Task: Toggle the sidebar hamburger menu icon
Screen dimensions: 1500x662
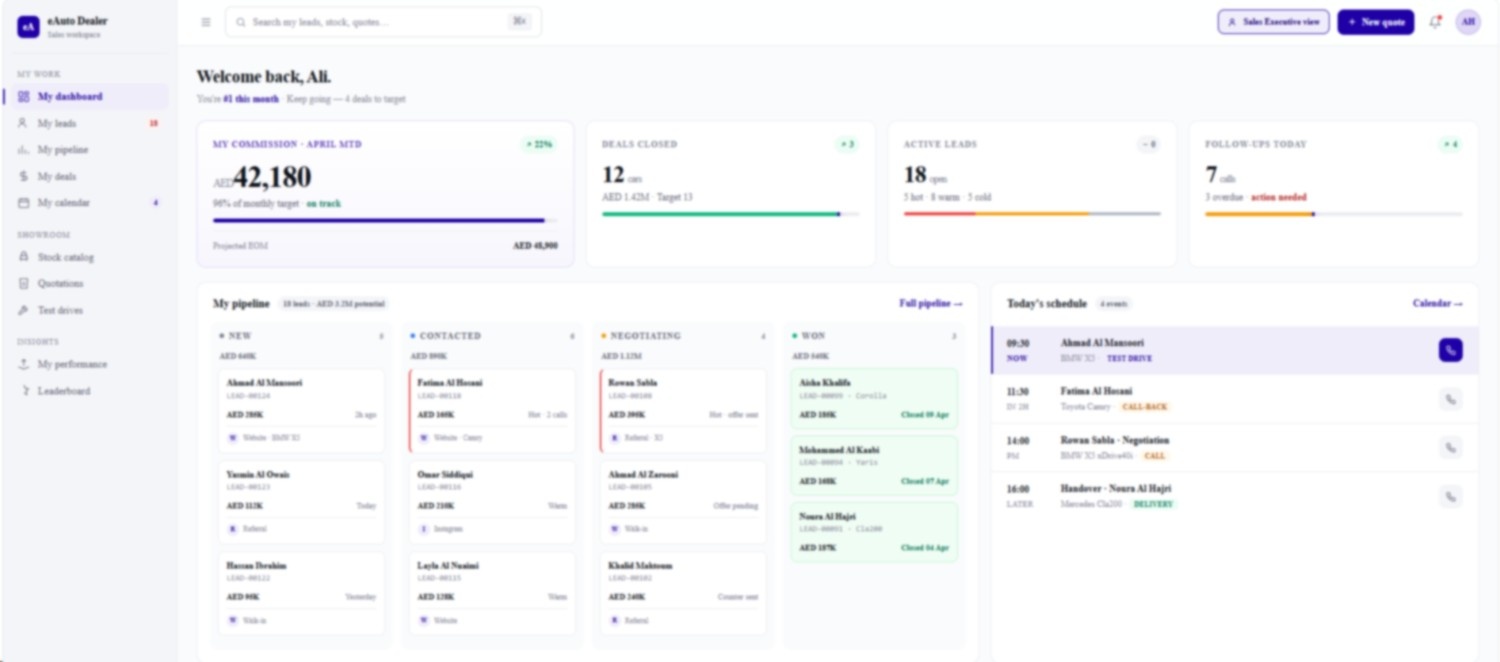Action: click(x=206, y=22)
